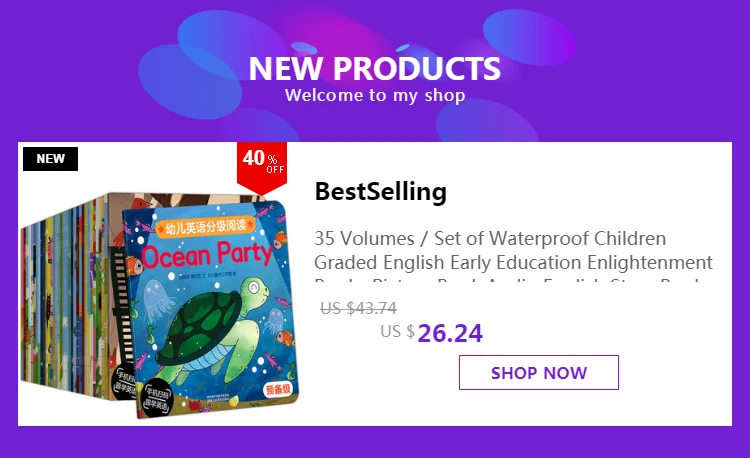Click the orange Chinese title banner on the book

[206, 227]
